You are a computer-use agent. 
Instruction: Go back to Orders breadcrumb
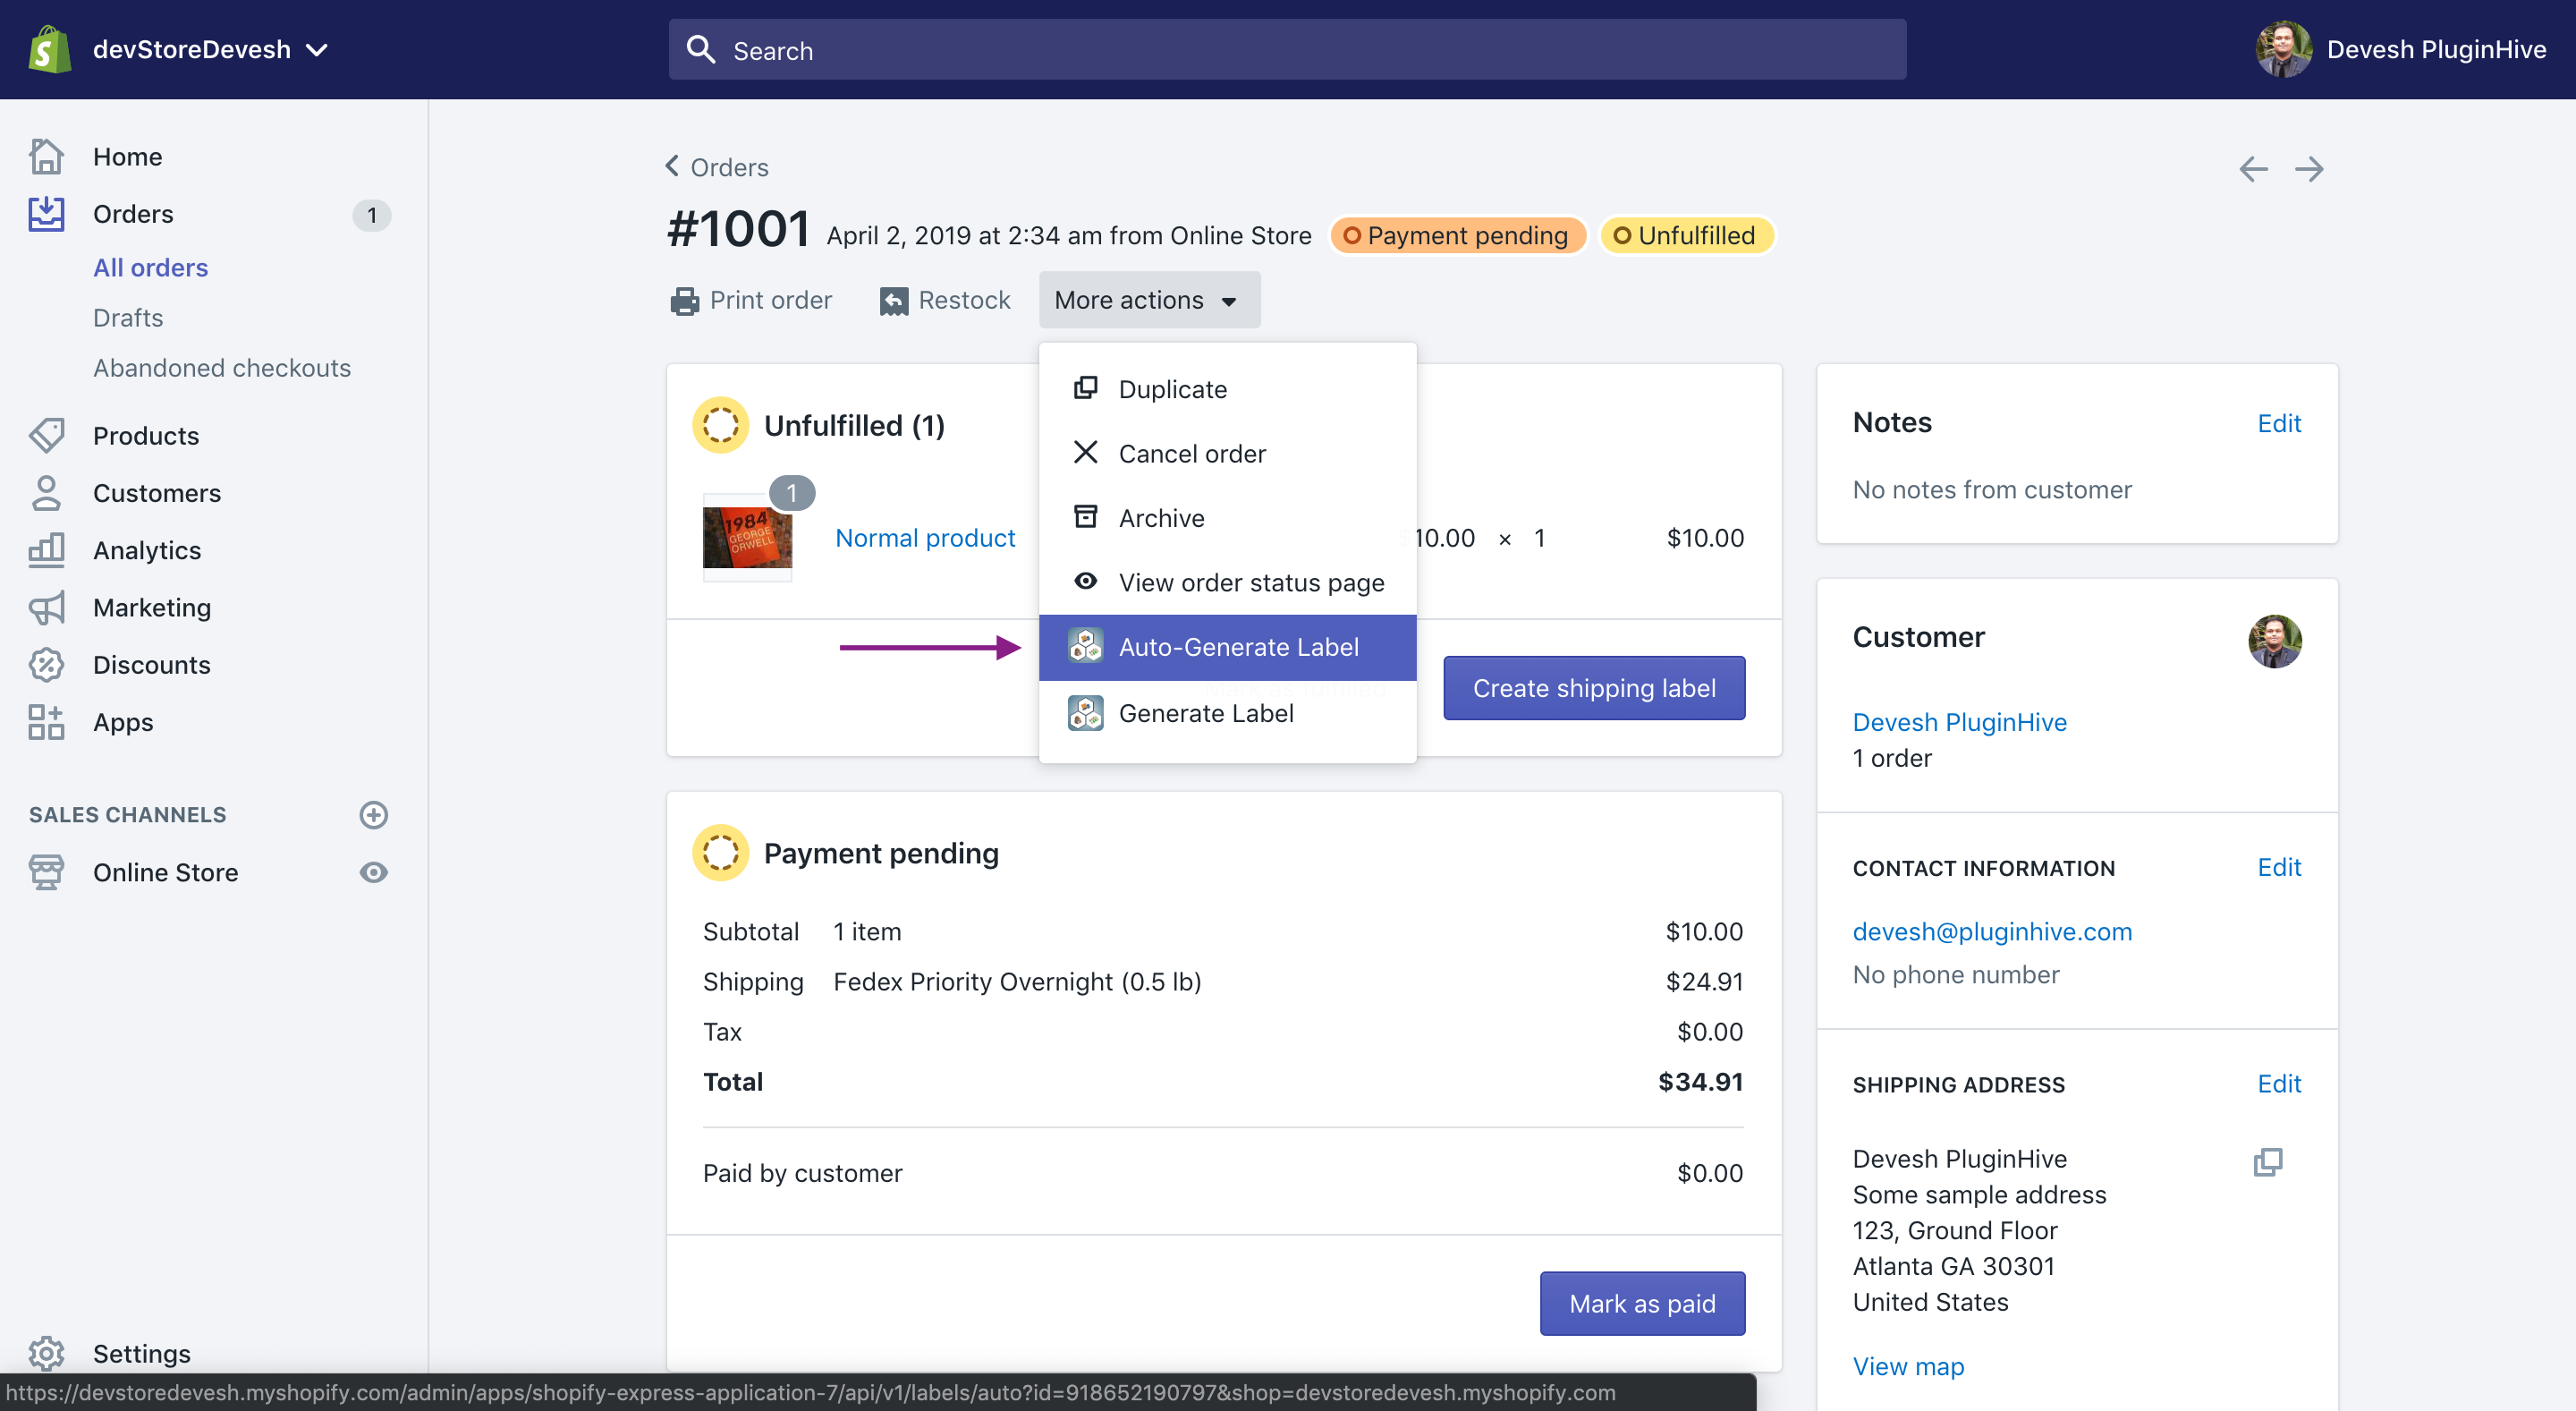point(717,166)
